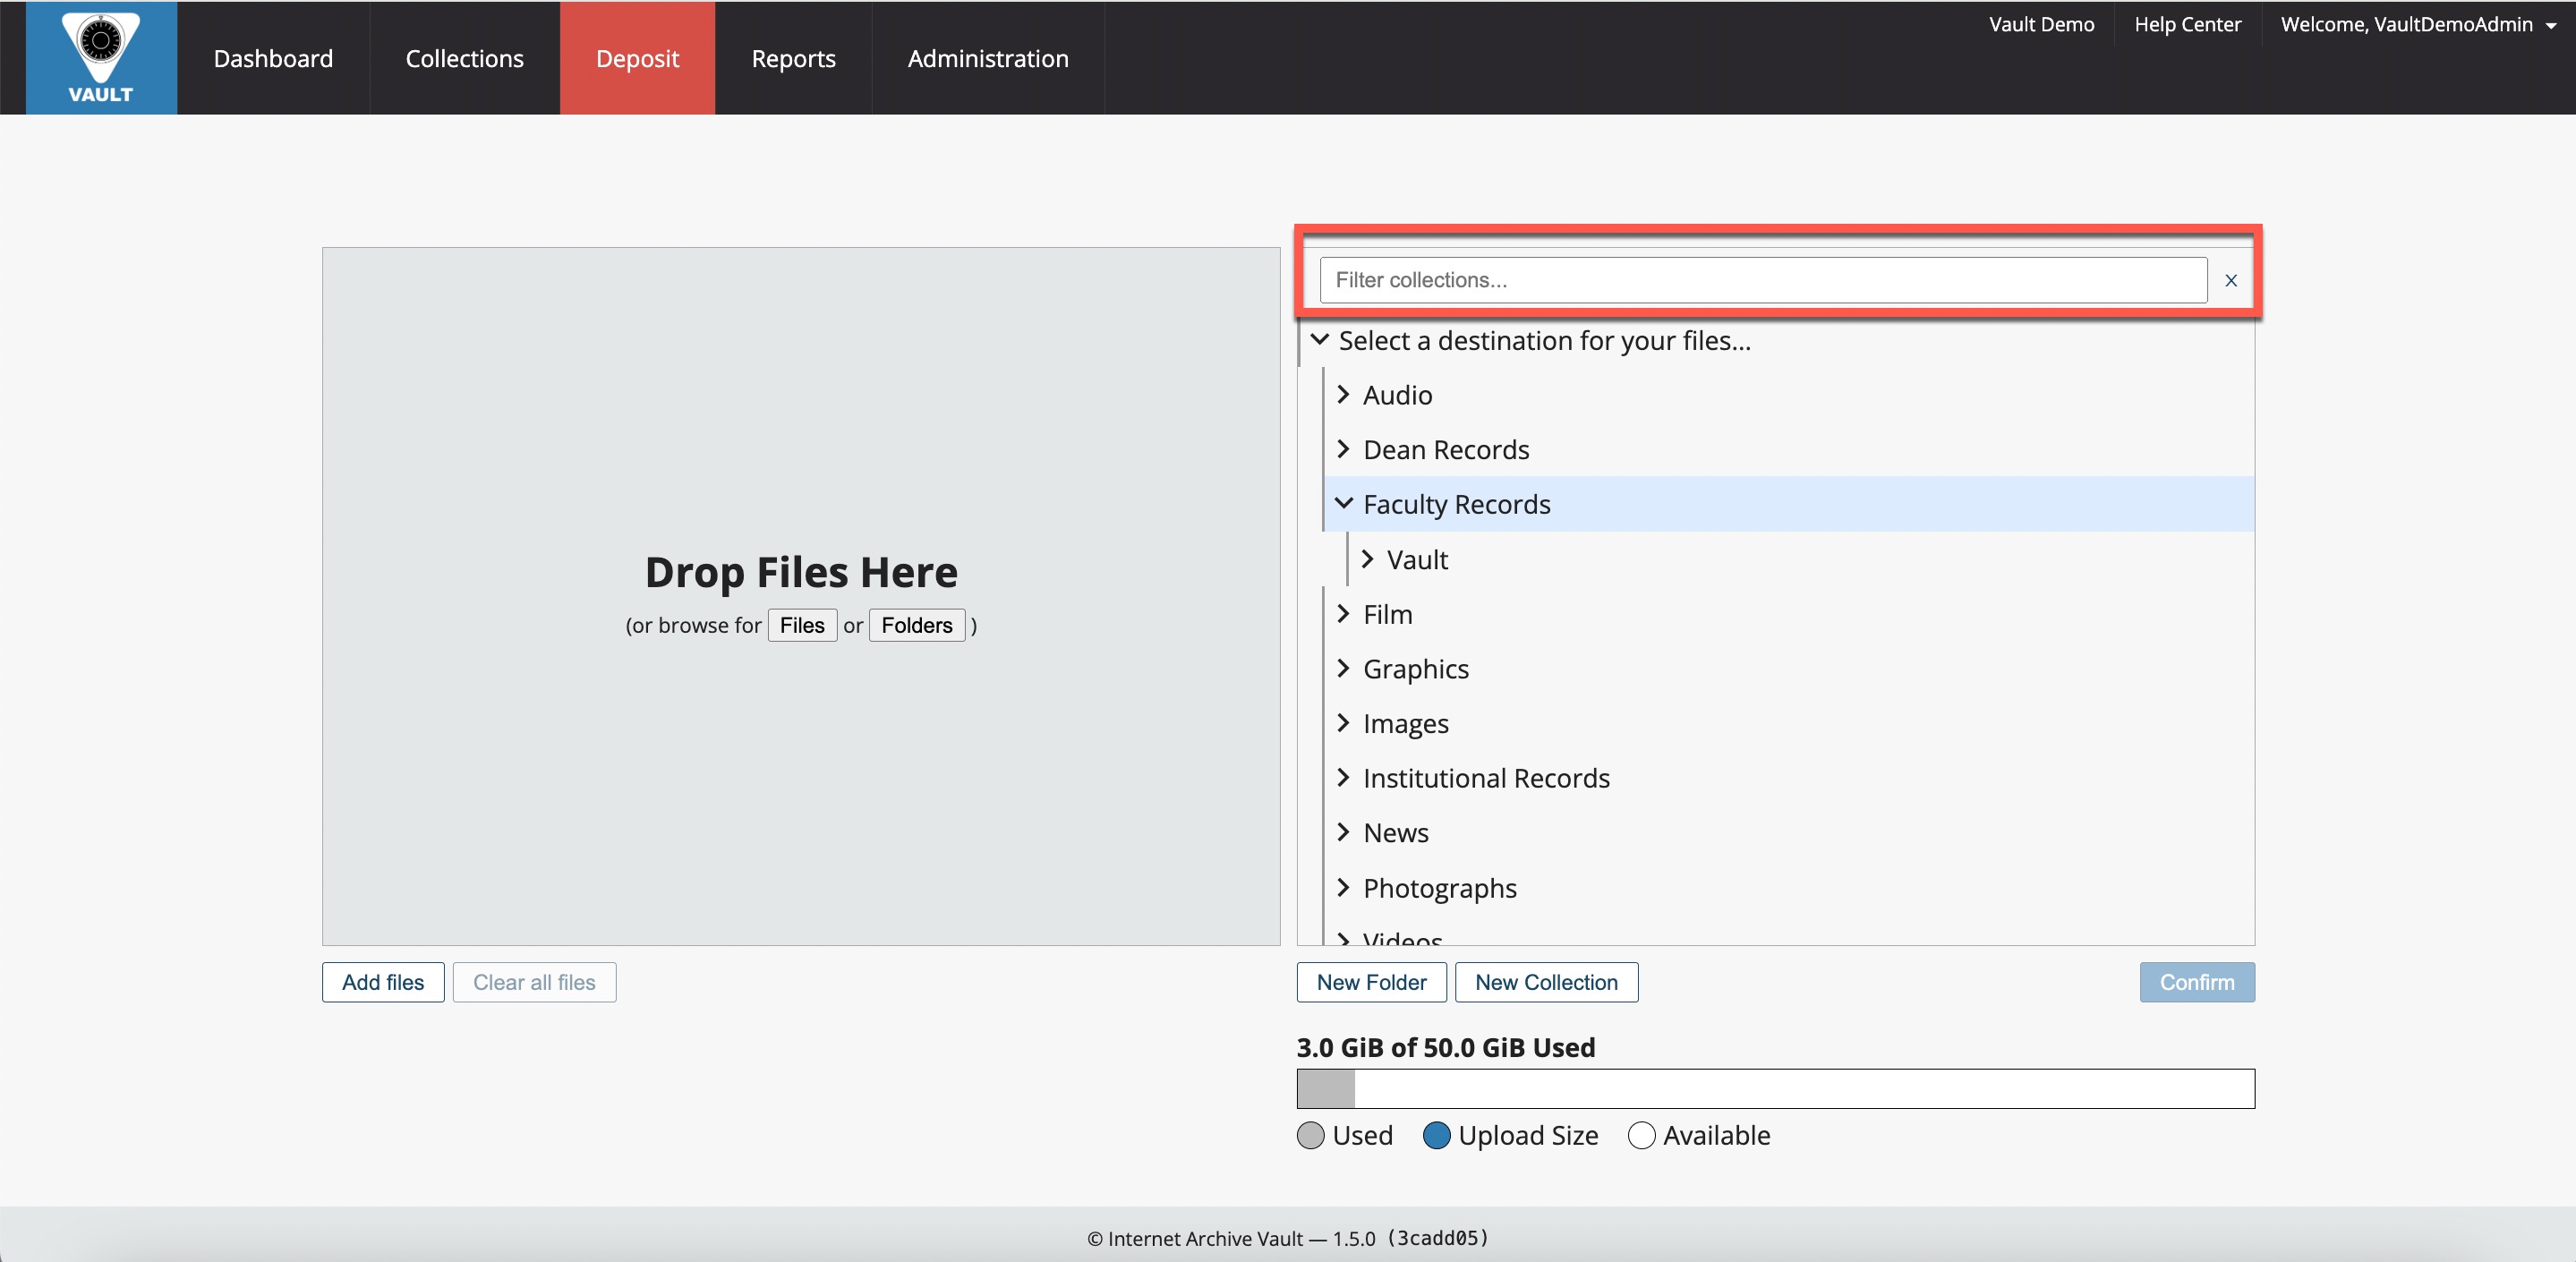Expand the Film collection arrow
The height and width of the screenshot is (1262, 2576).
tap(1343, 614)
